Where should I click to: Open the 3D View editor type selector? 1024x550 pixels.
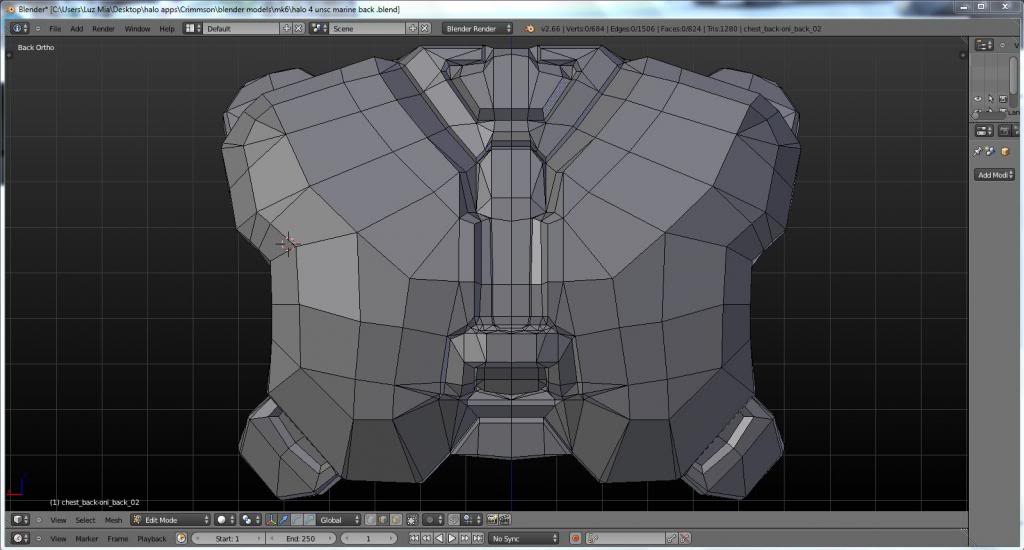(x=20, y=520)
